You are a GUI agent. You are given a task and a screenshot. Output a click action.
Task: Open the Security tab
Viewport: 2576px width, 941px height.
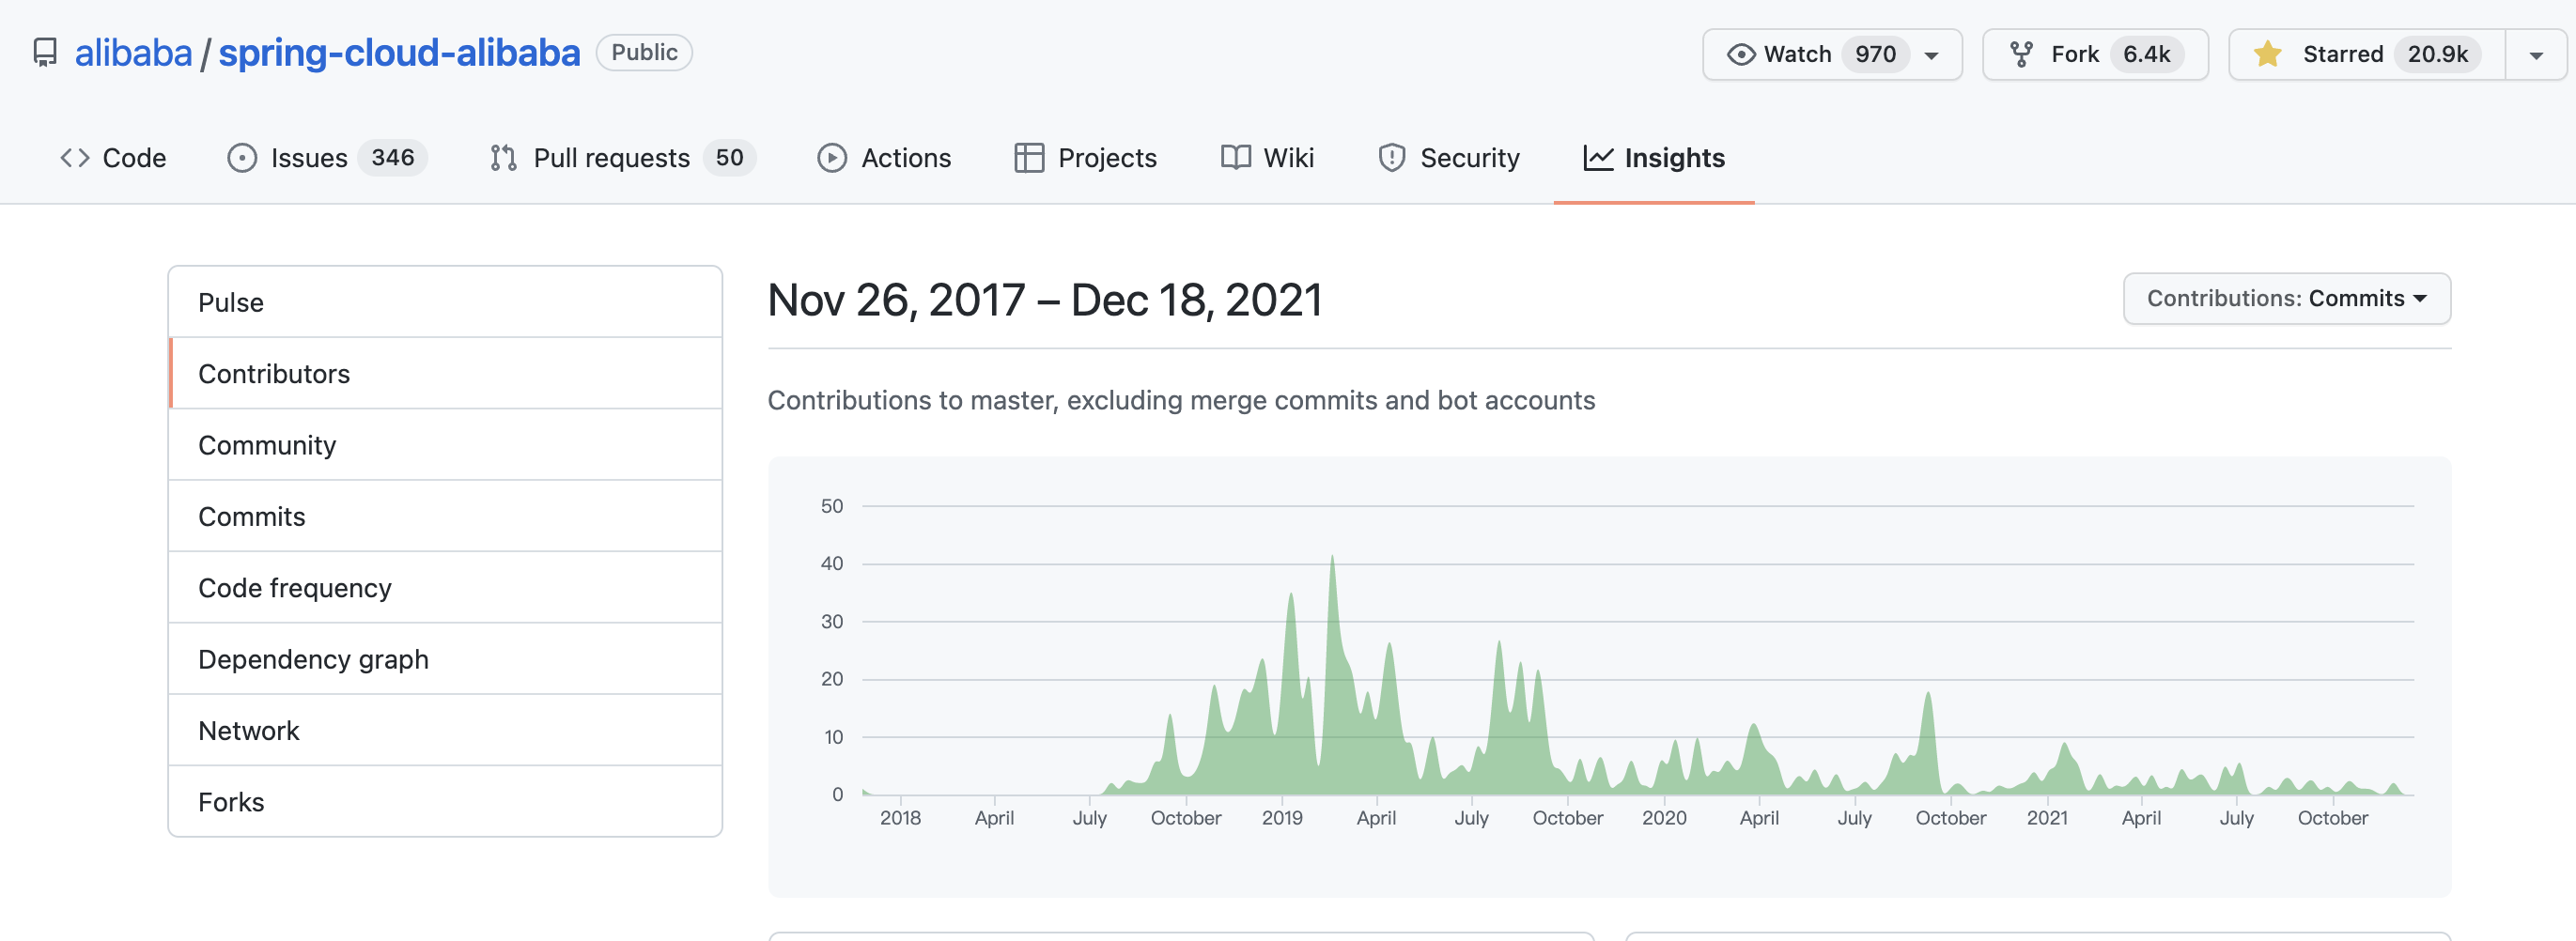[x=1450, y=158]
